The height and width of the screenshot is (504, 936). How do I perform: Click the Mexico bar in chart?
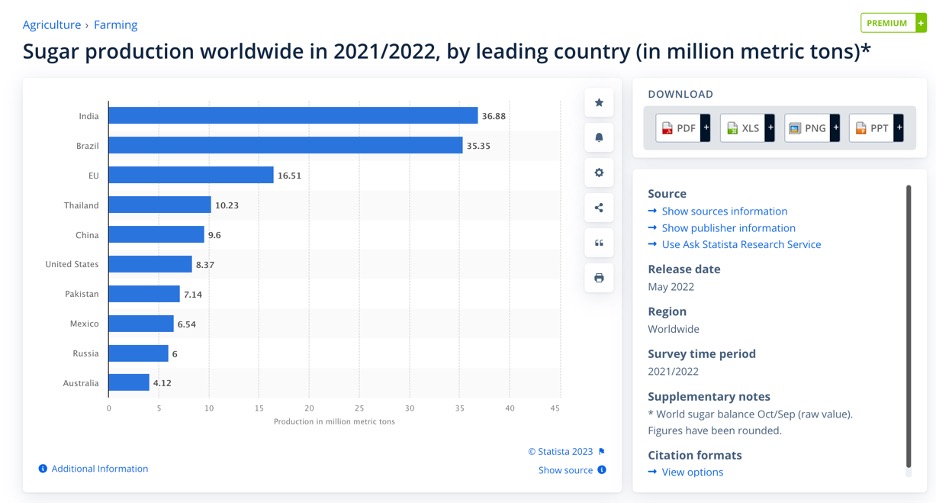141,324
